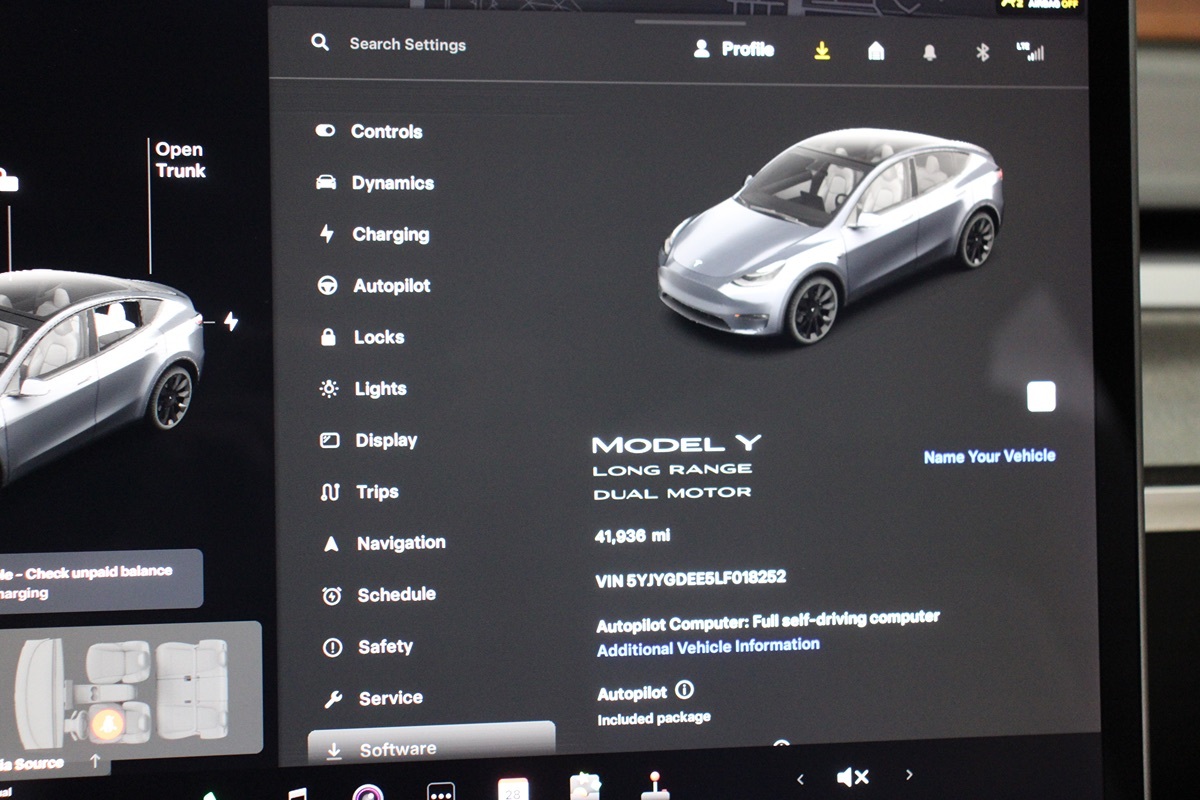
Task: Tap the charge port lightning bolt
Action: 231,322
